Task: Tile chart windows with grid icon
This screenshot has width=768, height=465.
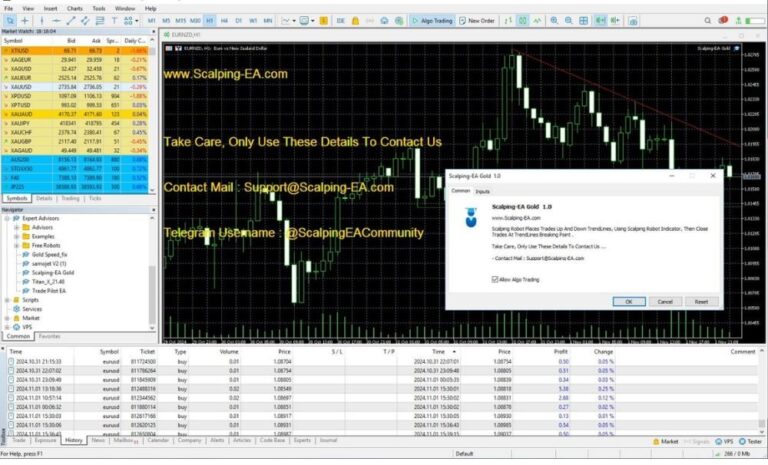Action: (583, 21)
